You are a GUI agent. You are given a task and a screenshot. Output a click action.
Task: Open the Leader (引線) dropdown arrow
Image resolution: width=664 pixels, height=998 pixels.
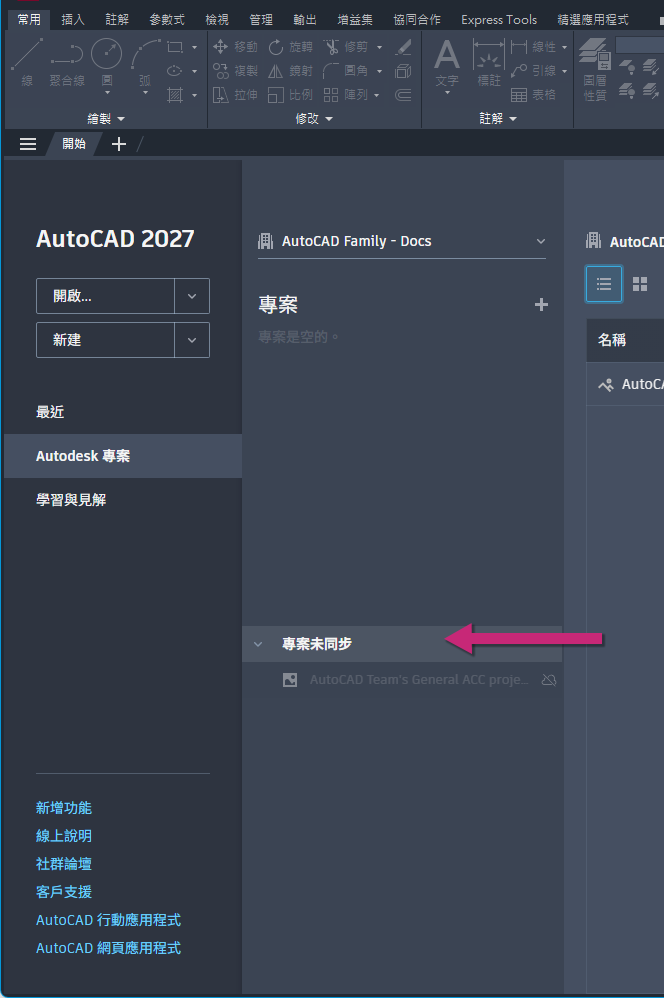[x=565, y=71]
